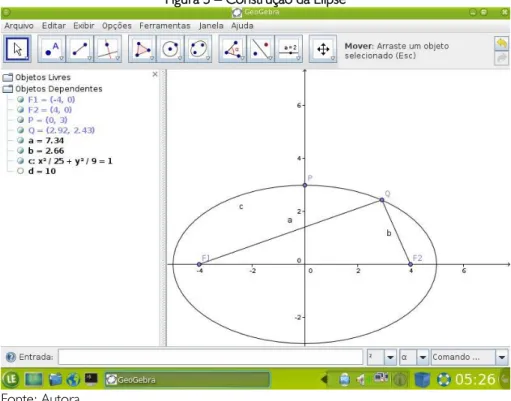Image resolution: width=511 pixels, height=401 pixels.
Task: Select the Slider a=2 tool
Action: pyautogui.click(x=289, y=49)
